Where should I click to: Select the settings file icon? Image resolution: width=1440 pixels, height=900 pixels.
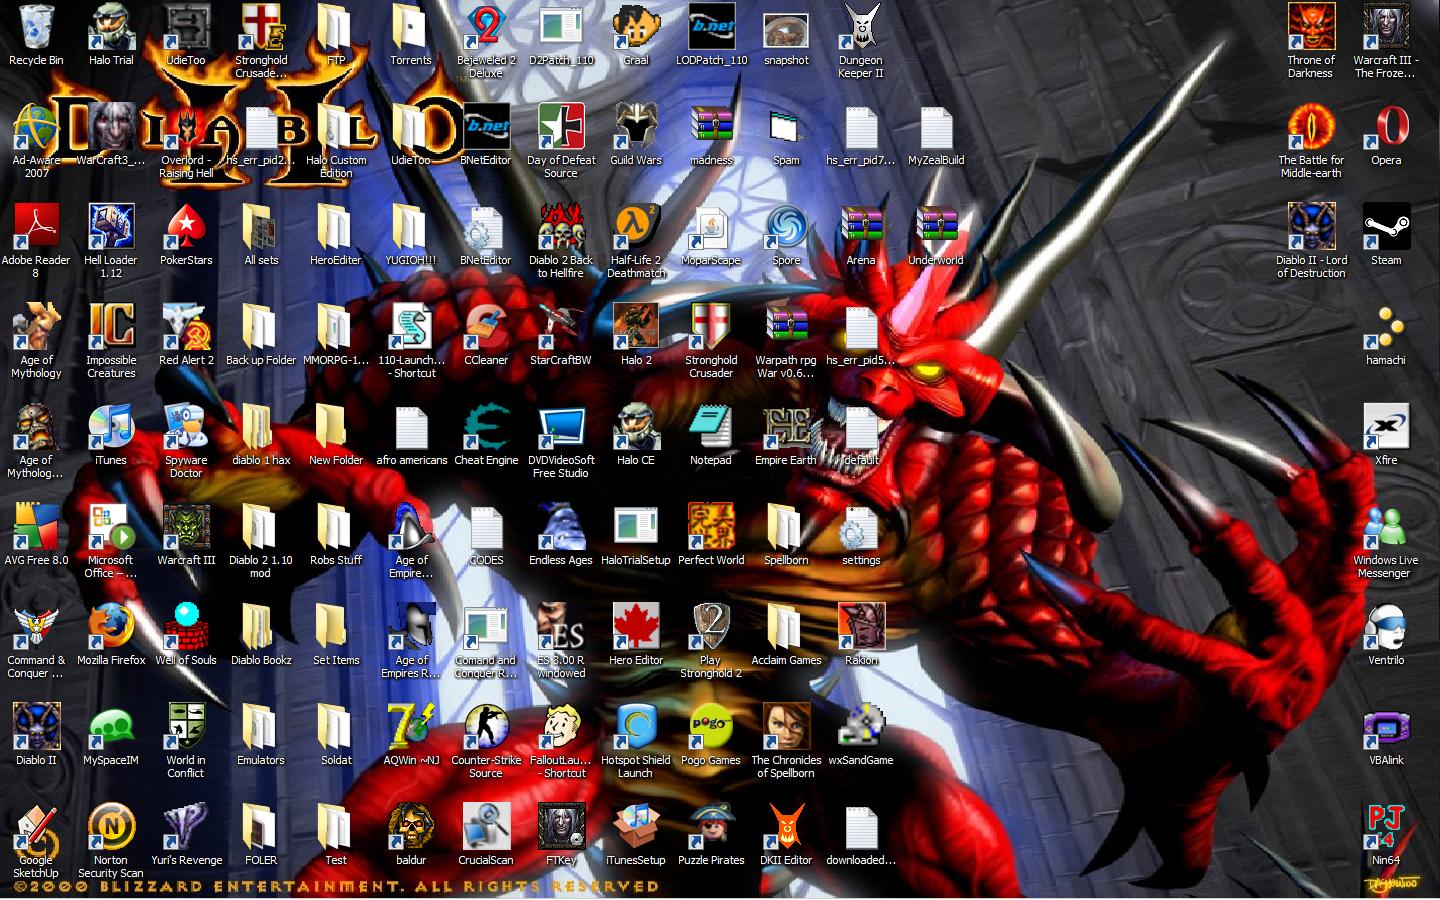pyautogui.click(x=861, y=527)
